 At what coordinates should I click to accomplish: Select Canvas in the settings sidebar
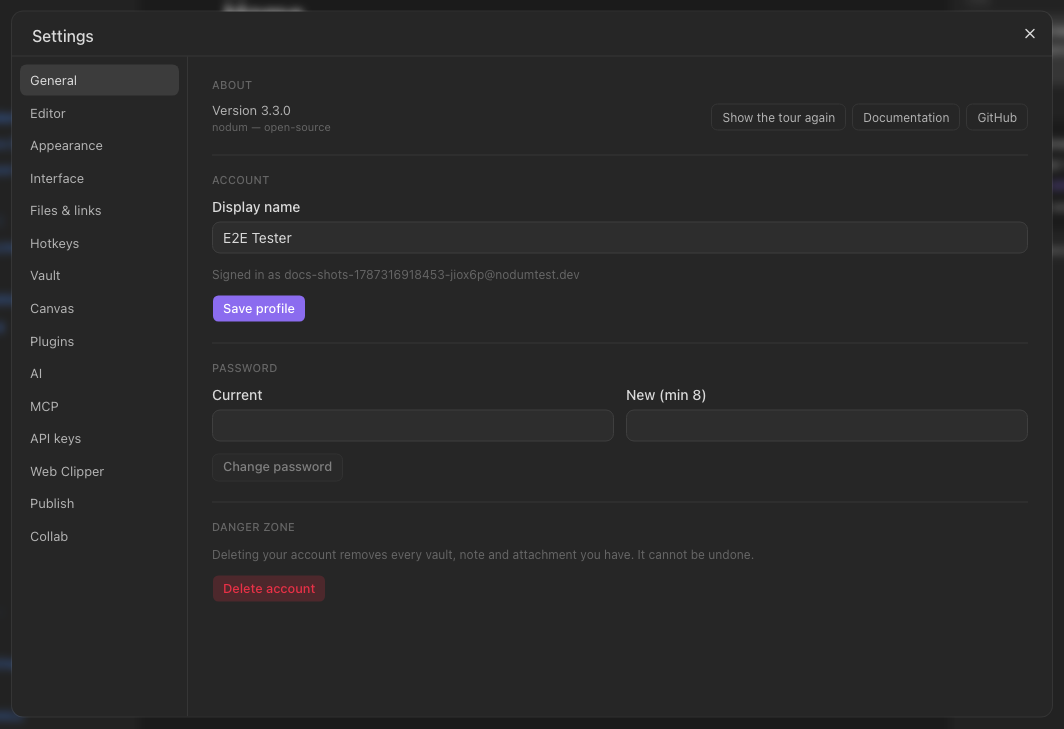click(99, 308)
